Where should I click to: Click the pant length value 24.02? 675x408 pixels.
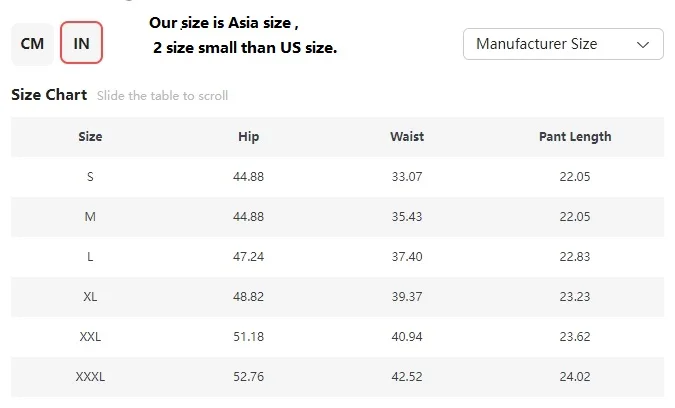click(575, 377)
